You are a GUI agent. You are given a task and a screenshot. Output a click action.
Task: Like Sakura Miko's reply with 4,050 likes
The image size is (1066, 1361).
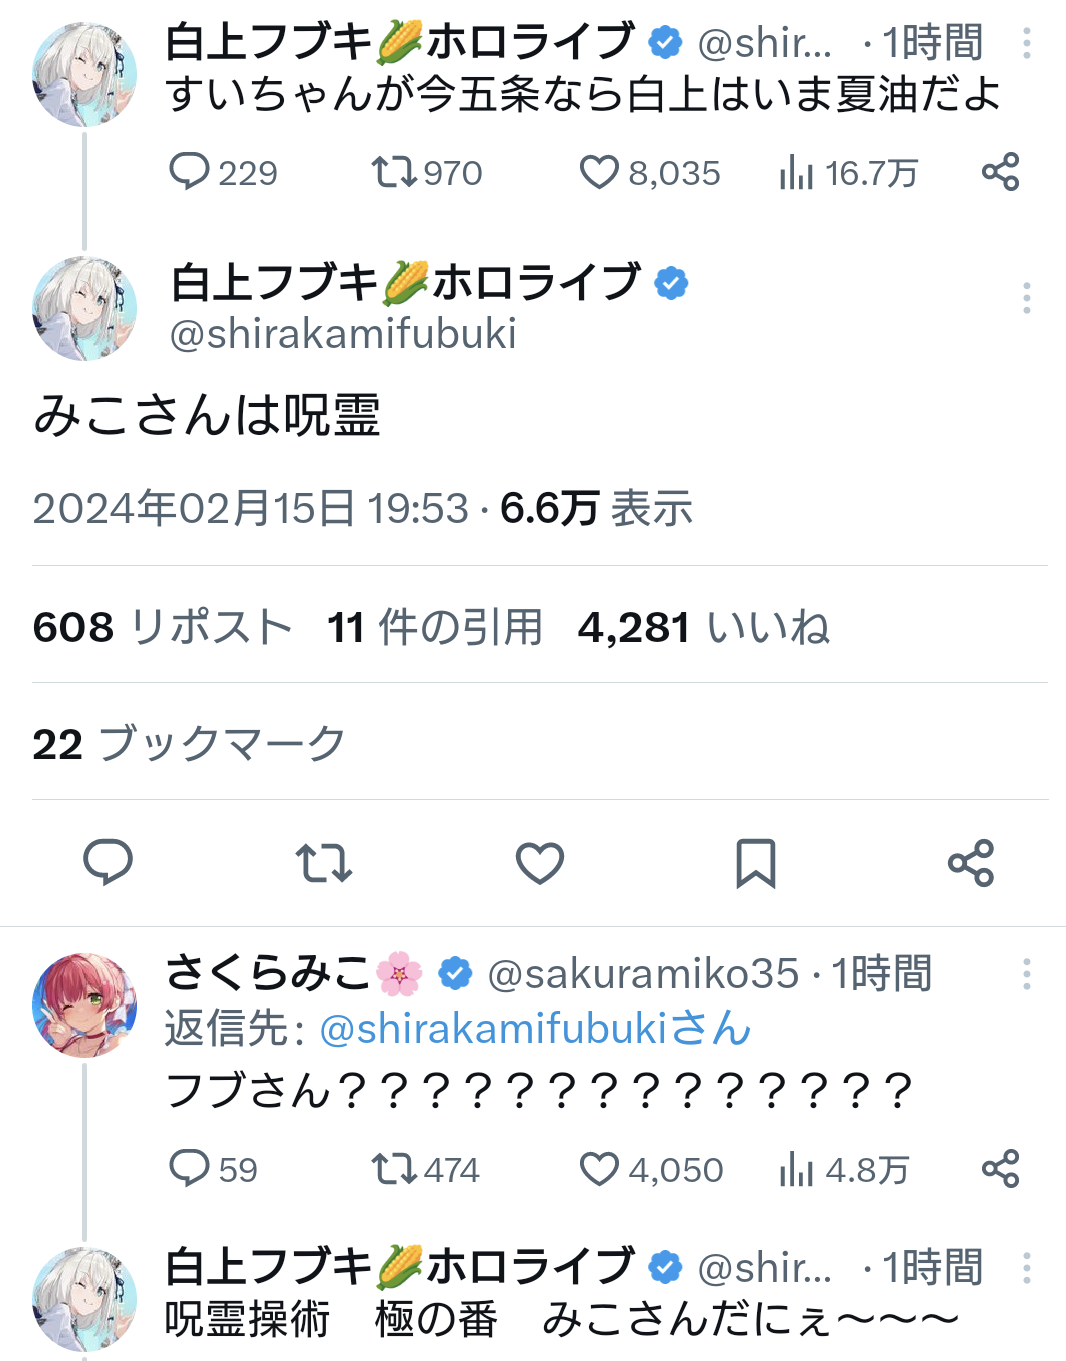(x=599, y=1169)
